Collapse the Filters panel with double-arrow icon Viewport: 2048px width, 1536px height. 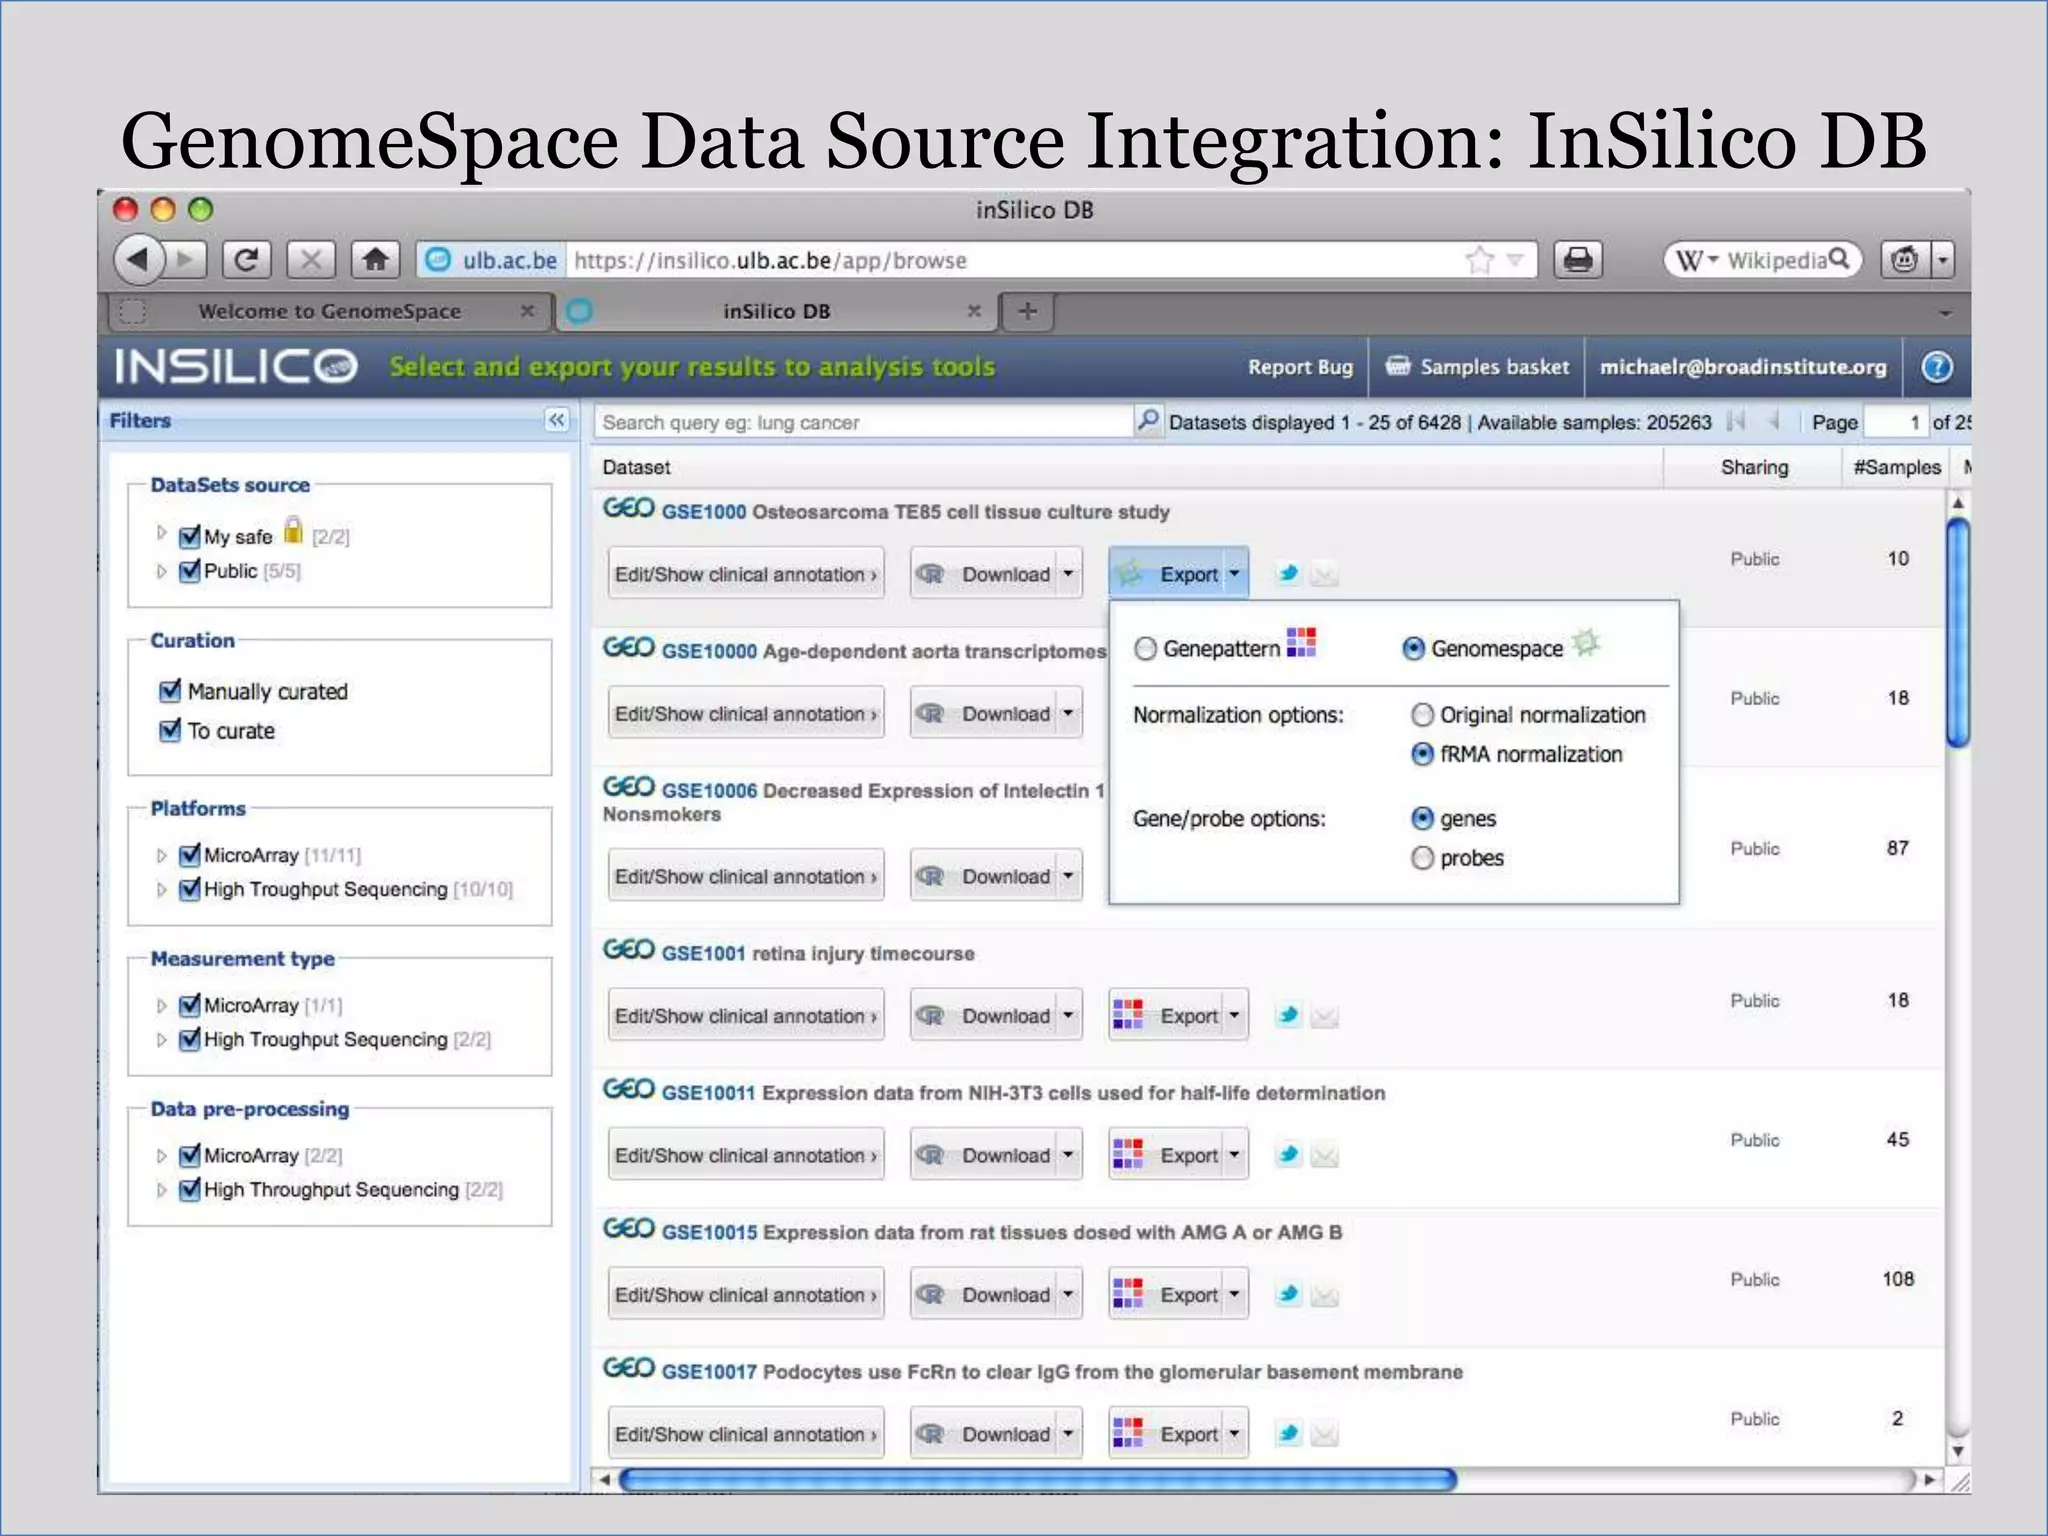click(x=557, y=420)
